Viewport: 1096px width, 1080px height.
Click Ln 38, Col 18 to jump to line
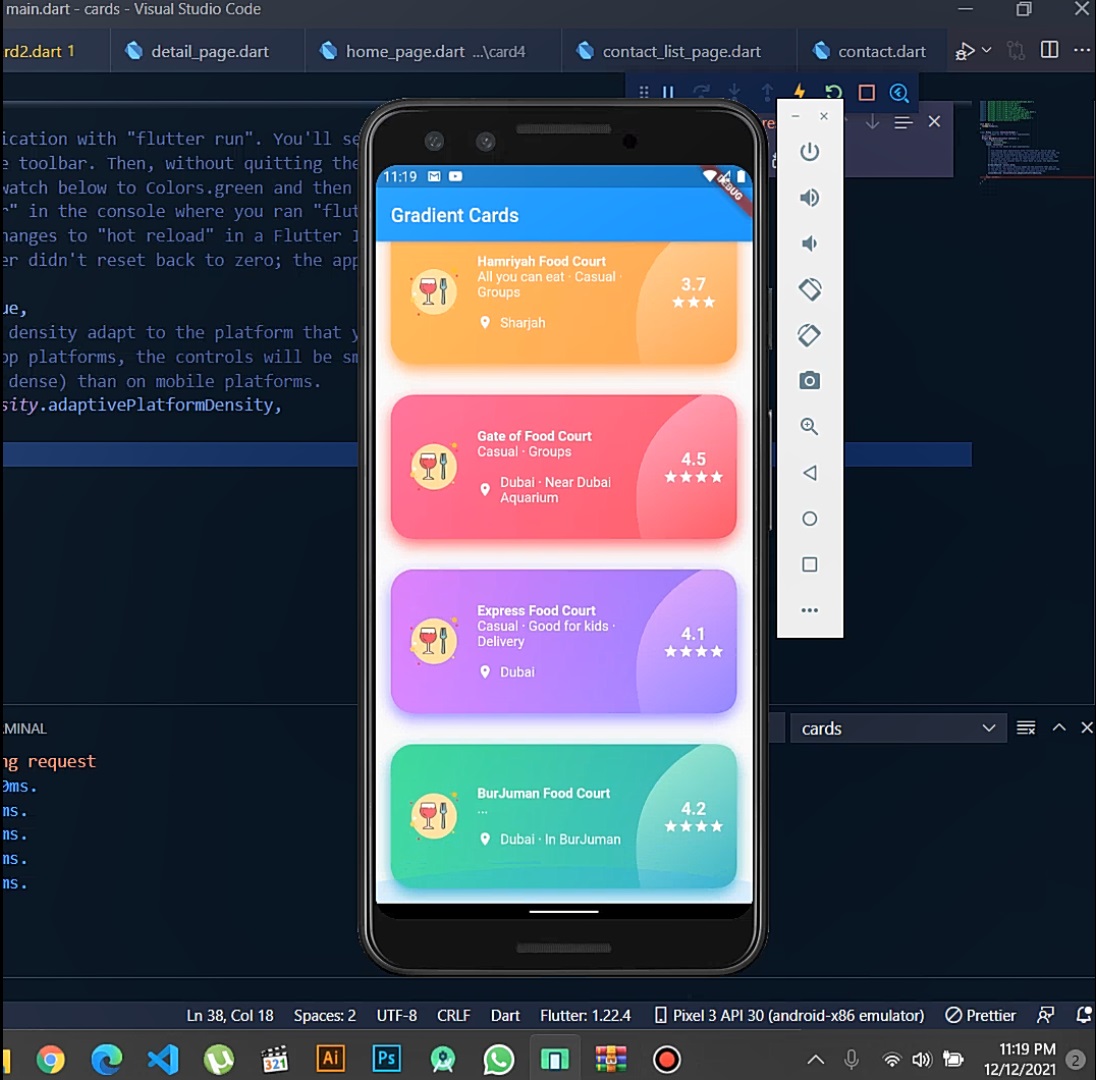[x=230, y=1015]
